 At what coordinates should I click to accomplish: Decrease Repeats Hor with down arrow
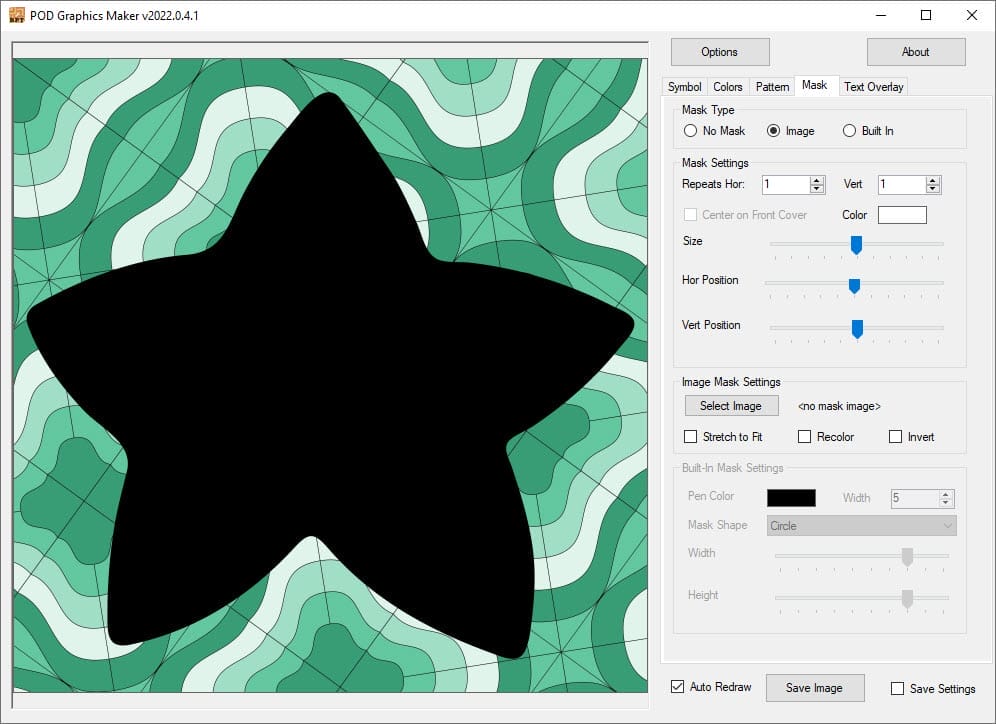coord(817,189)
